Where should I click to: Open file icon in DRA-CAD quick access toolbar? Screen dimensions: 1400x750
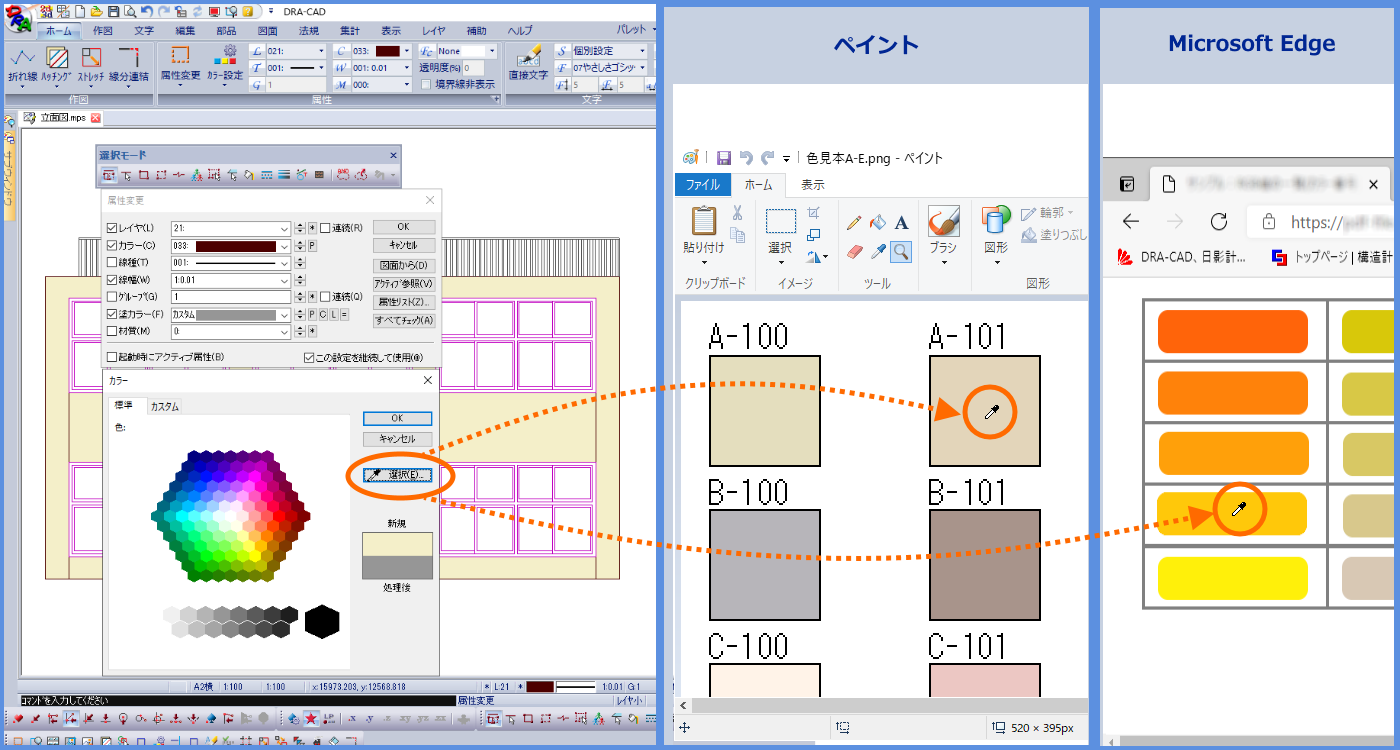click(x=96, y=11)
